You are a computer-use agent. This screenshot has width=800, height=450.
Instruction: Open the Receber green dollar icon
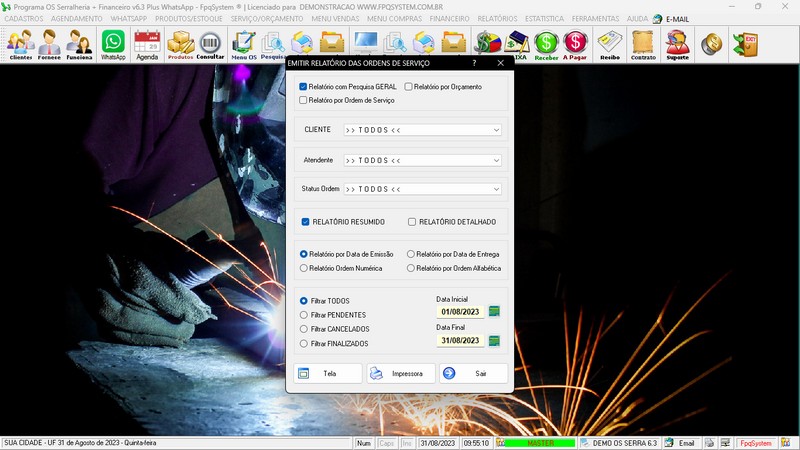point(546,44)
